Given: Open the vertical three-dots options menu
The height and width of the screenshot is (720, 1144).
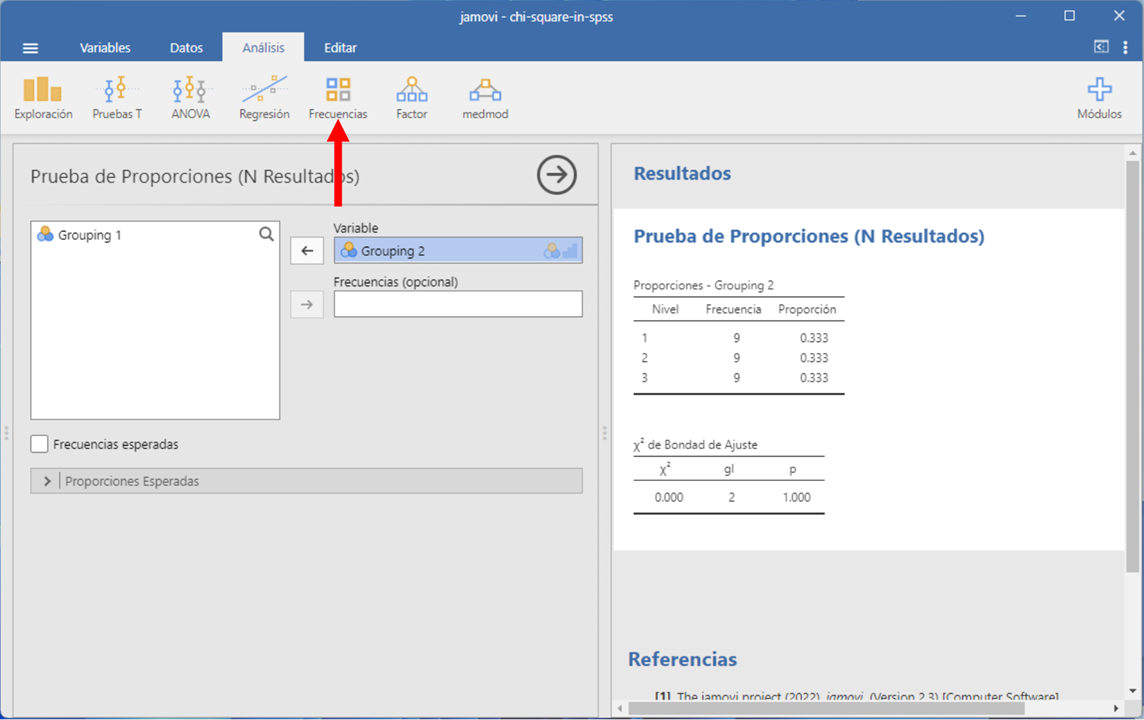Looking at the screenshot, I should (x=1126, y=48).
